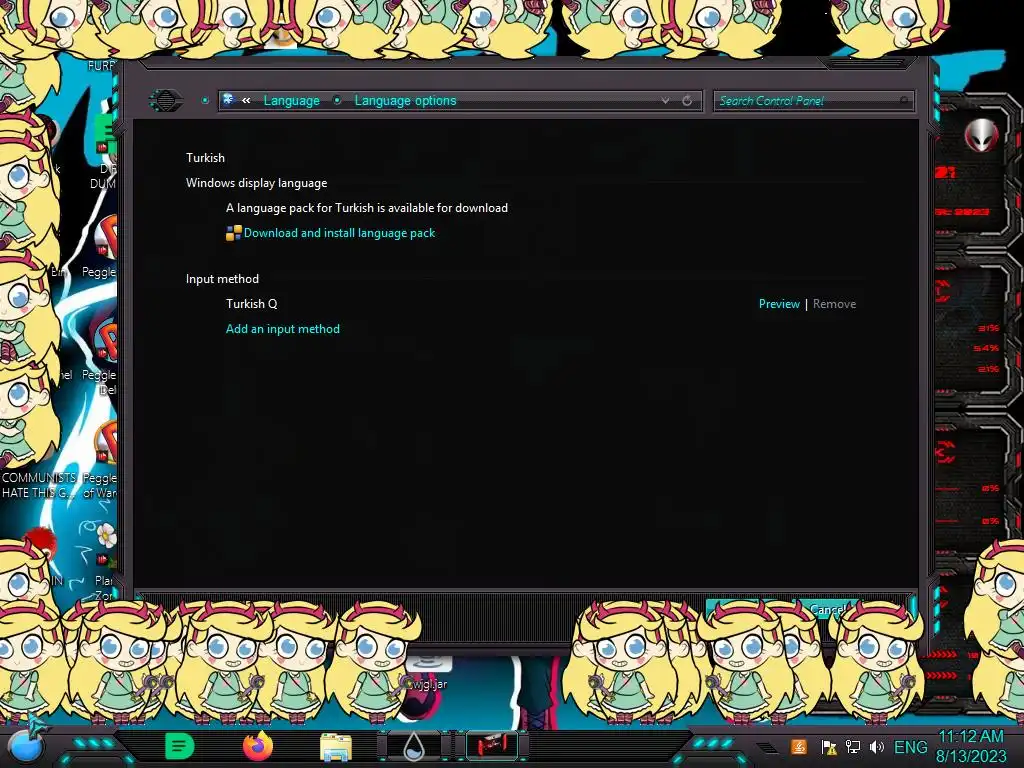
Task: Open the clock showing 11:12 AM
Action: coord(970,746)
